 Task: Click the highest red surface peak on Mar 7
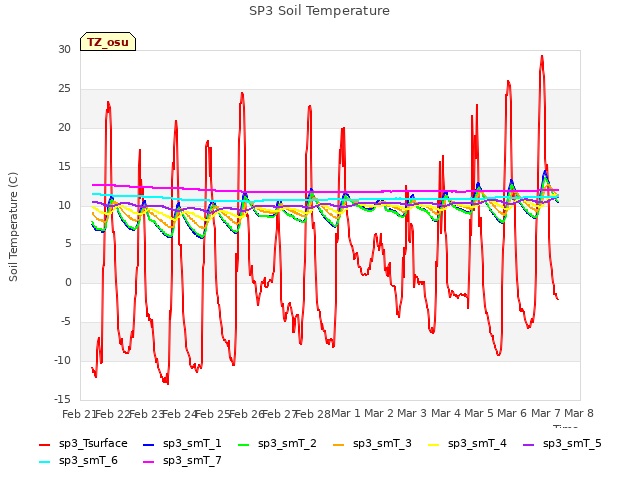[x=542, y=56]
